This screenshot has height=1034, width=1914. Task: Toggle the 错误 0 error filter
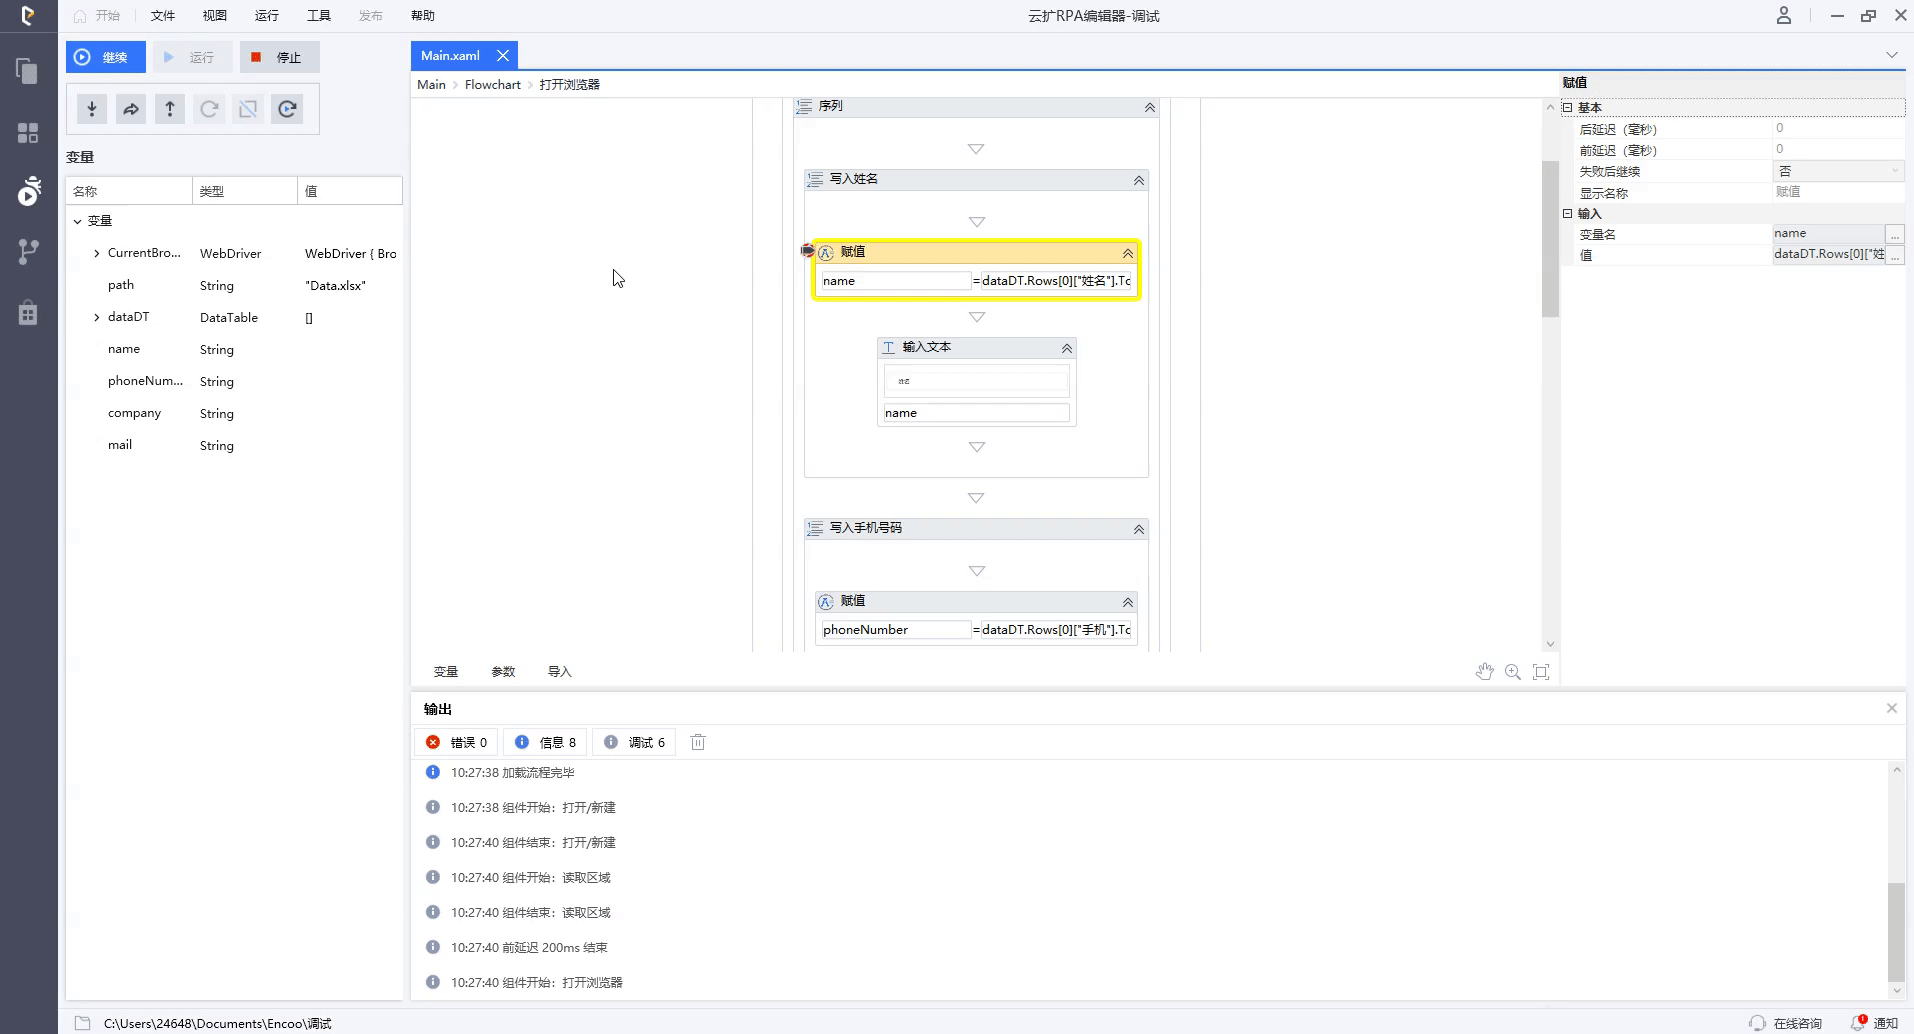point(457,742)
